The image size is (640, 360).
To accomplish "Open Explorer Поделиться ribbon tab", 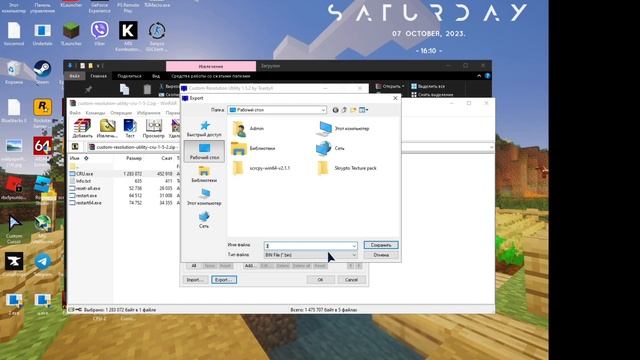I will [x=129, y=76].
